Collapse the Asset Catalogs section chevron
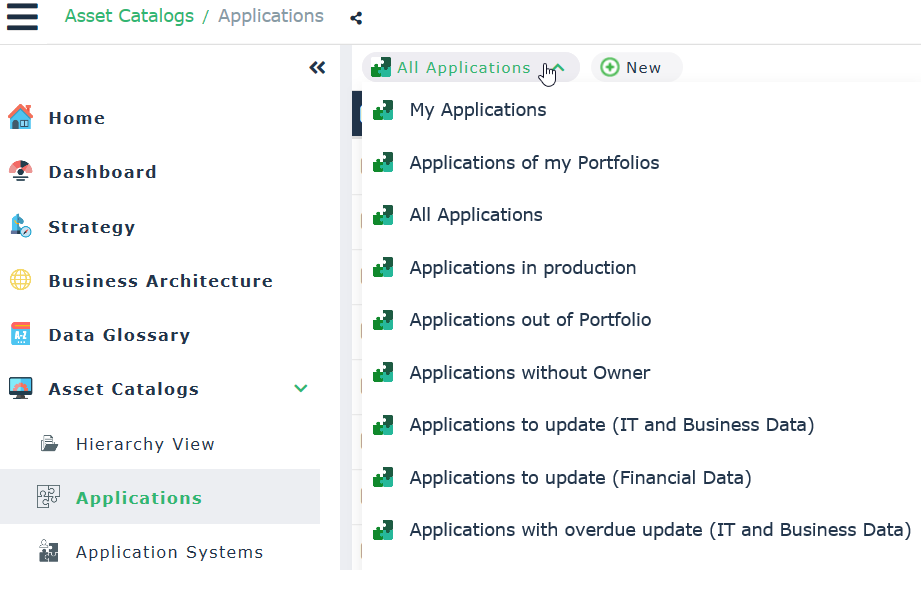Viewport: 921px width, 592px height. (300, 389)
